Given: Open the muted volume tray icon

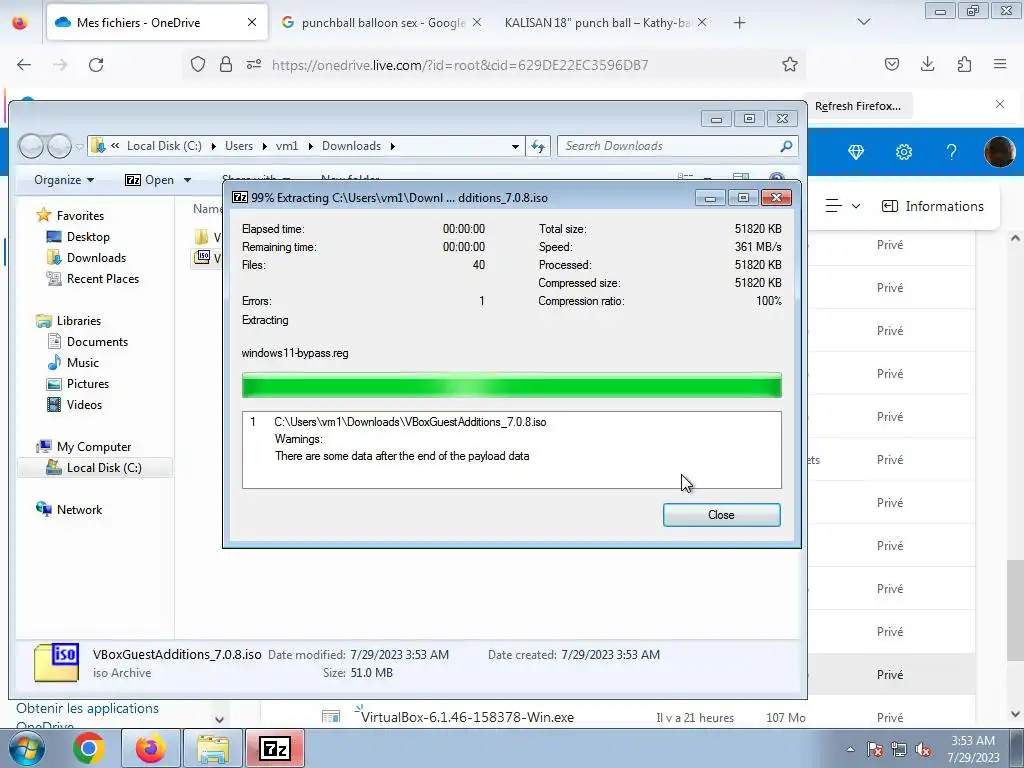Looking at the screenshot, I should (x=923, y=750).
